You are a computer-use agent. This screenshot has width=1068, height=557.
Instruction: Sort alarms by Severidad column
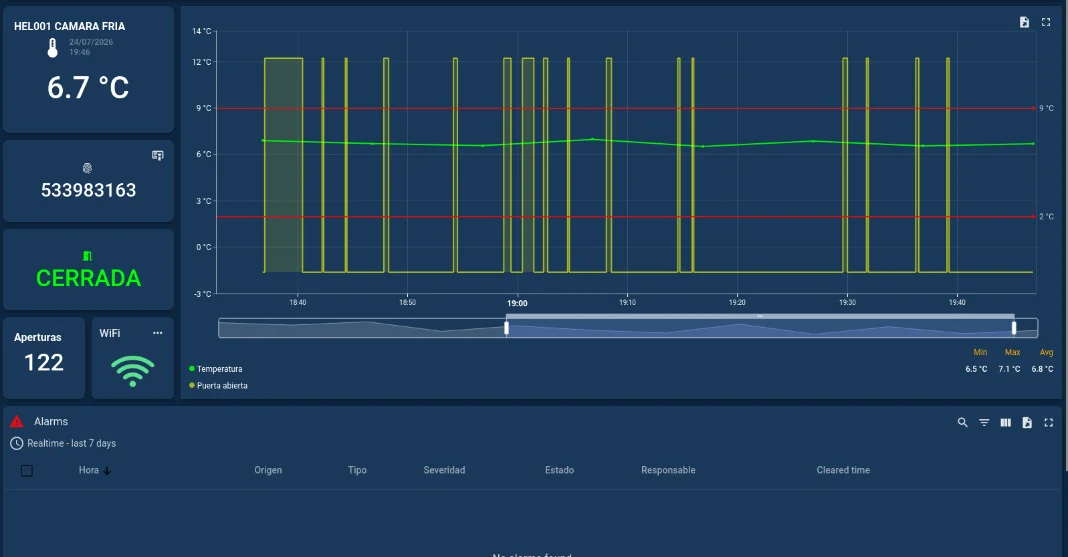pyautogui.click(x=444, y=470)
